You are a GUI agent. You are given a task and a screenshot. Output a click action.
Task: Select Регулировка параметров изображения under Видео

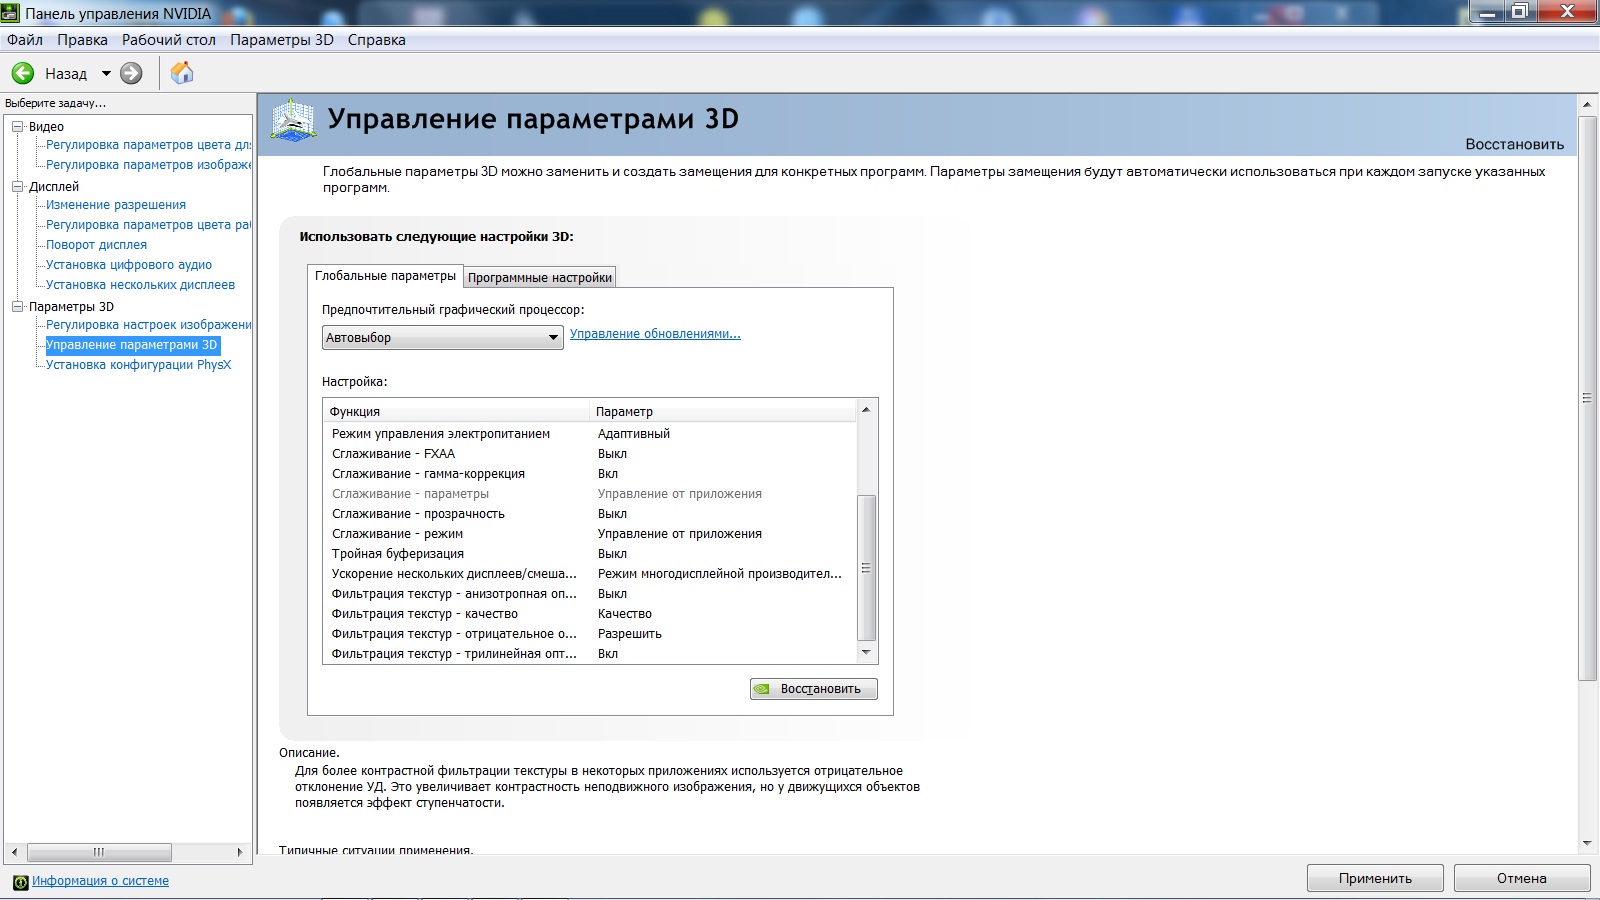coord(149,165)
